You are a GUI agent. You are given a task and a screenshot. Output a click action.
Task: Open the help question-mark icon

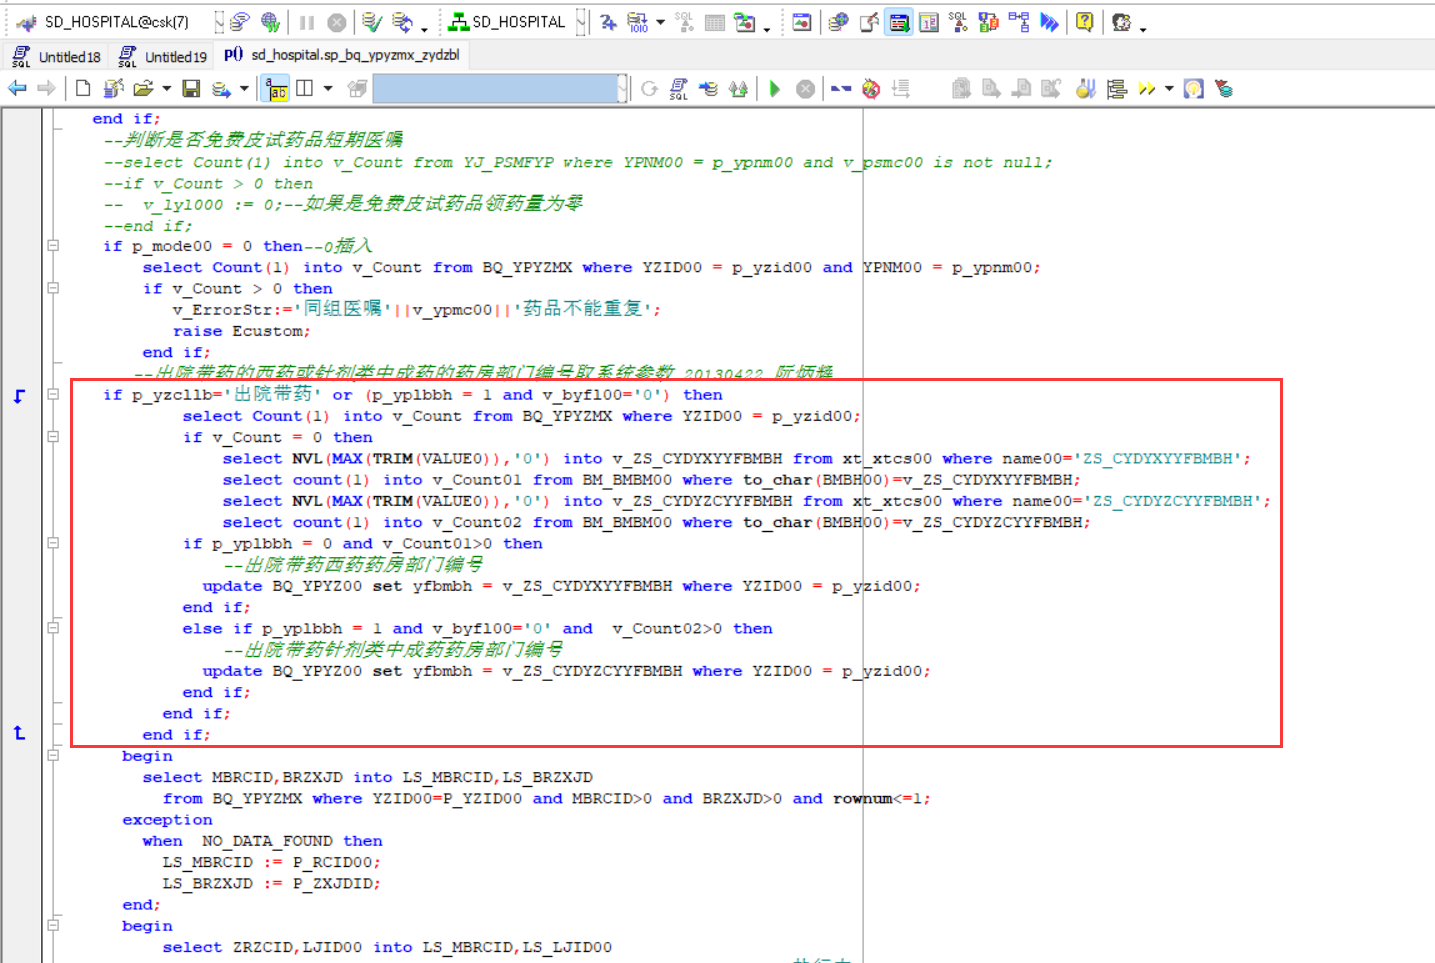[x=1084, y=22]
